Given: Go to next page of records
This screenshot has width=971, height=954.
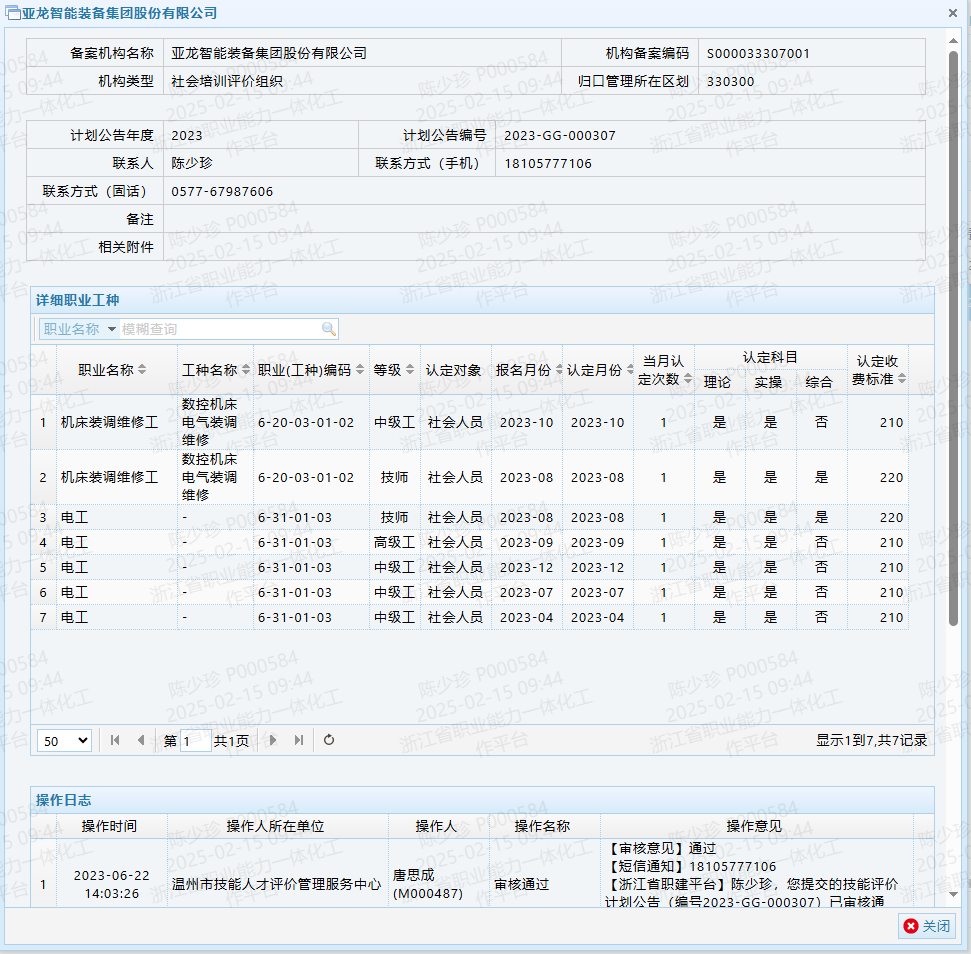Looking at the screenshot, I should click(x=273, y=740).
